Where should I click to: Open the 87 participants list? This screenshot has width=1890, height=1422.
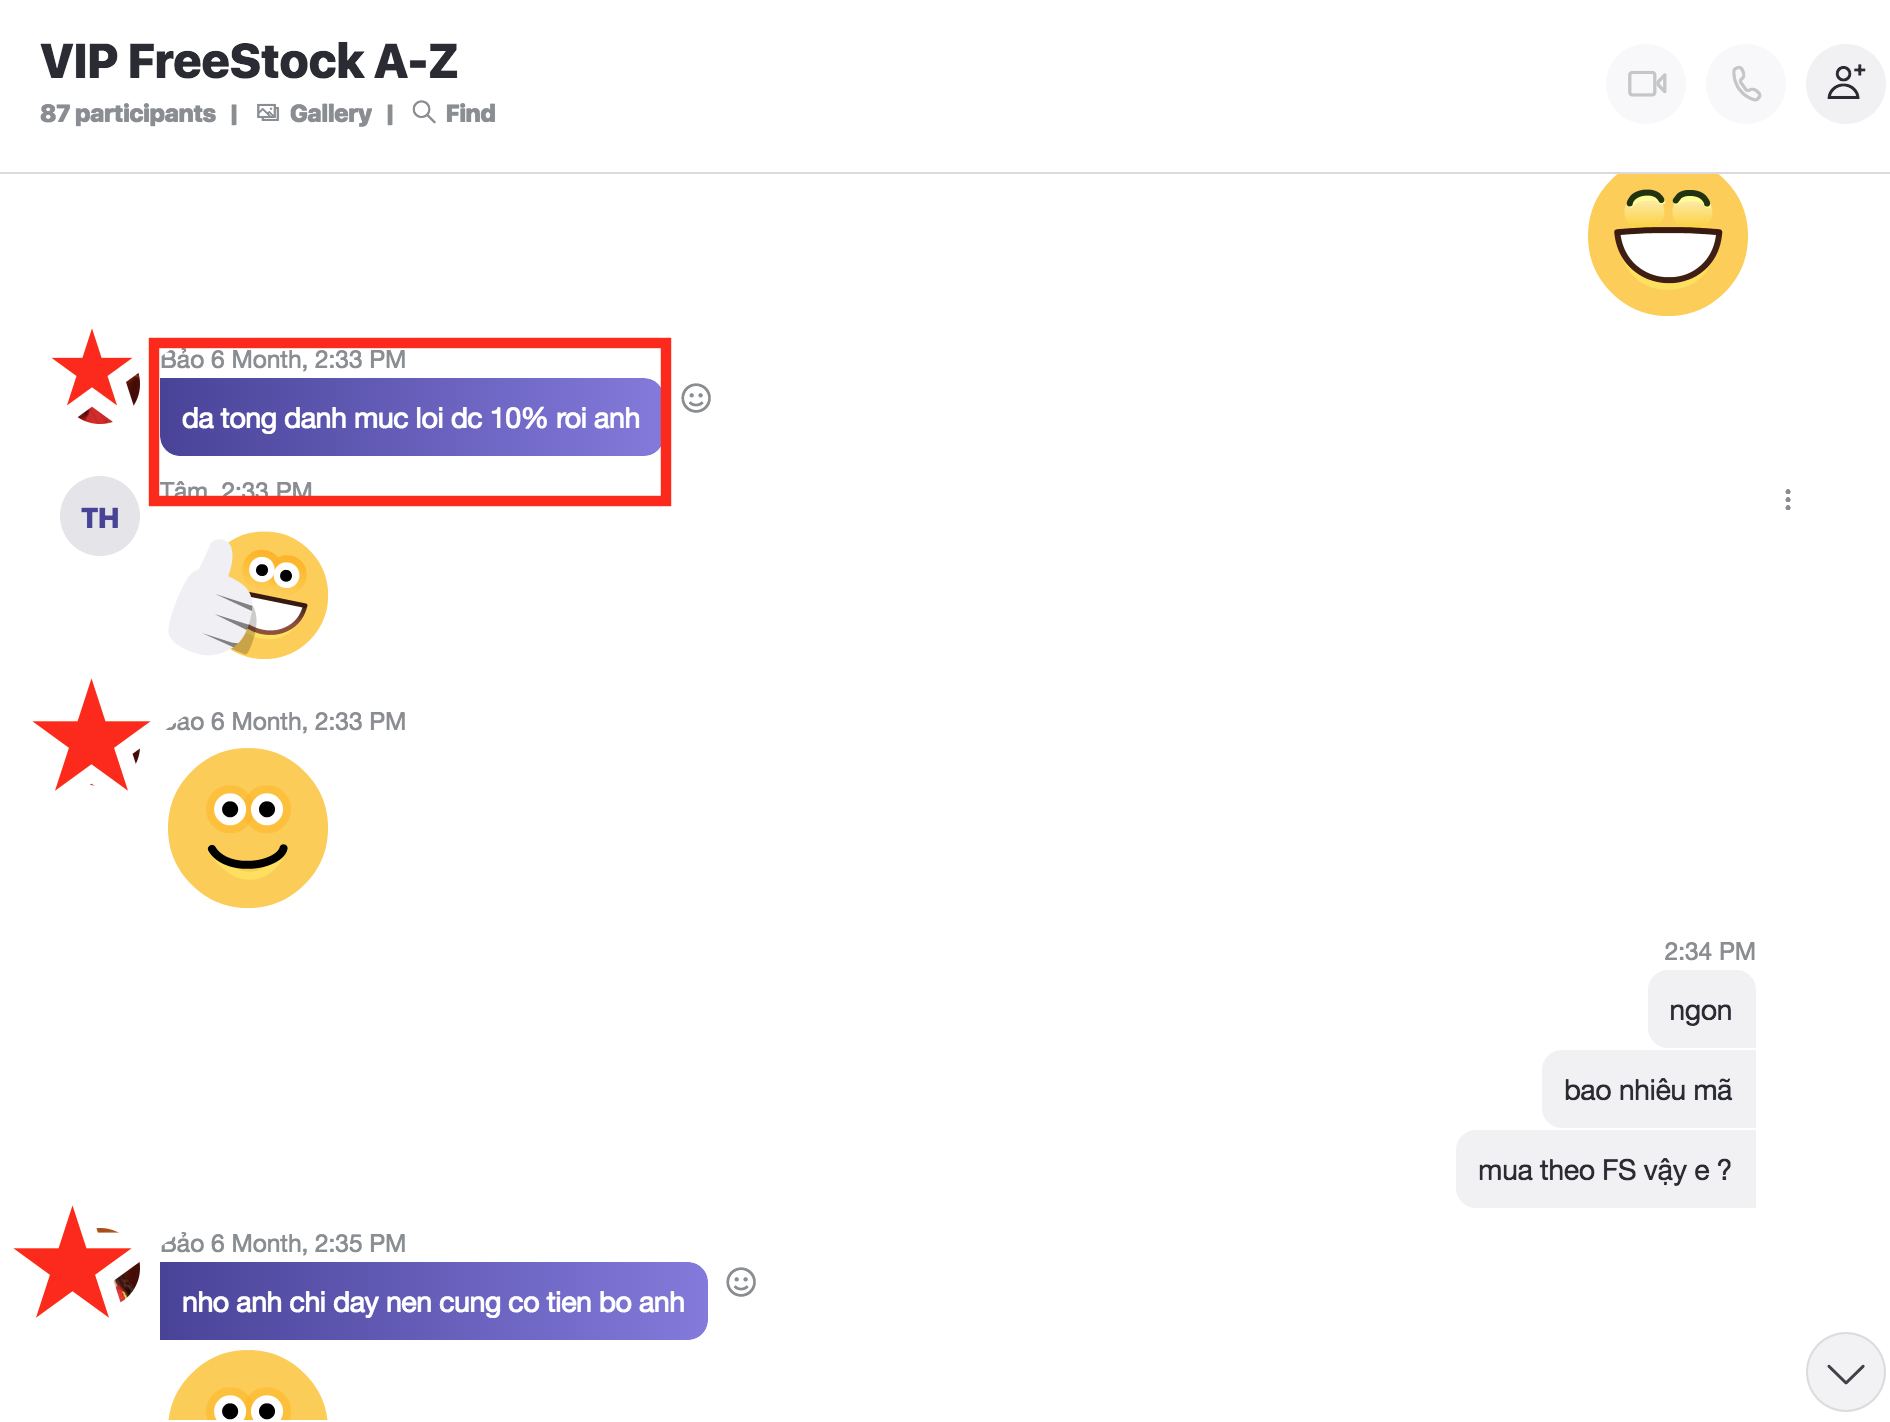128,114
